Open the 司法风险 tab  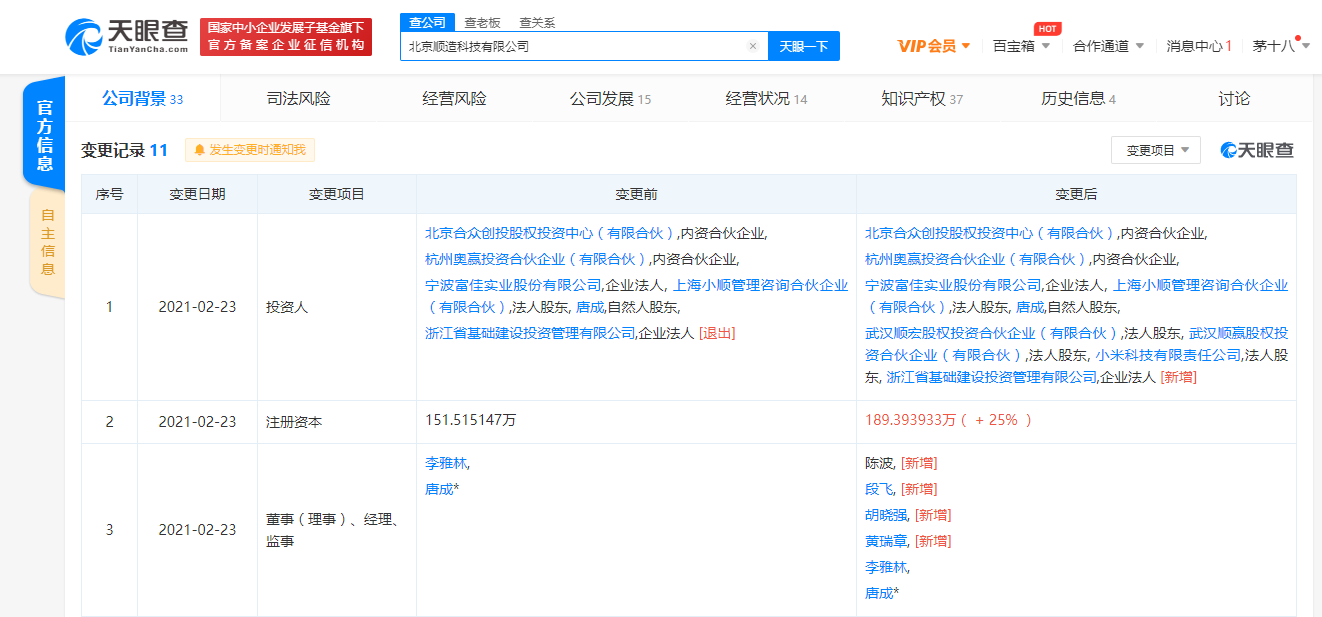pyautogui.click(x=298, y=99)
